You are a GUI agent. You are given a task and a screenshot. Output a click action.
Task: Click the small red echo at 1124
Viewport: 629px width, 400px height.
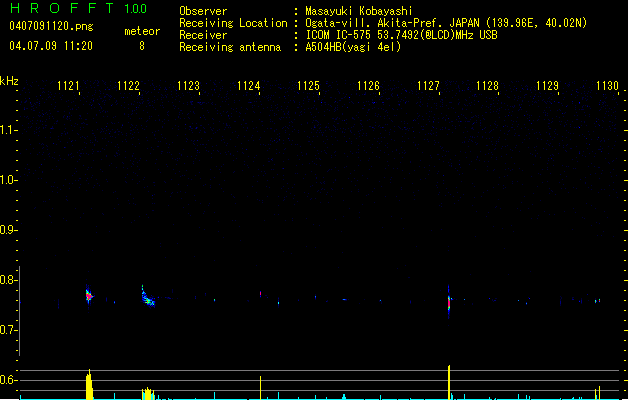coord(260,293)
